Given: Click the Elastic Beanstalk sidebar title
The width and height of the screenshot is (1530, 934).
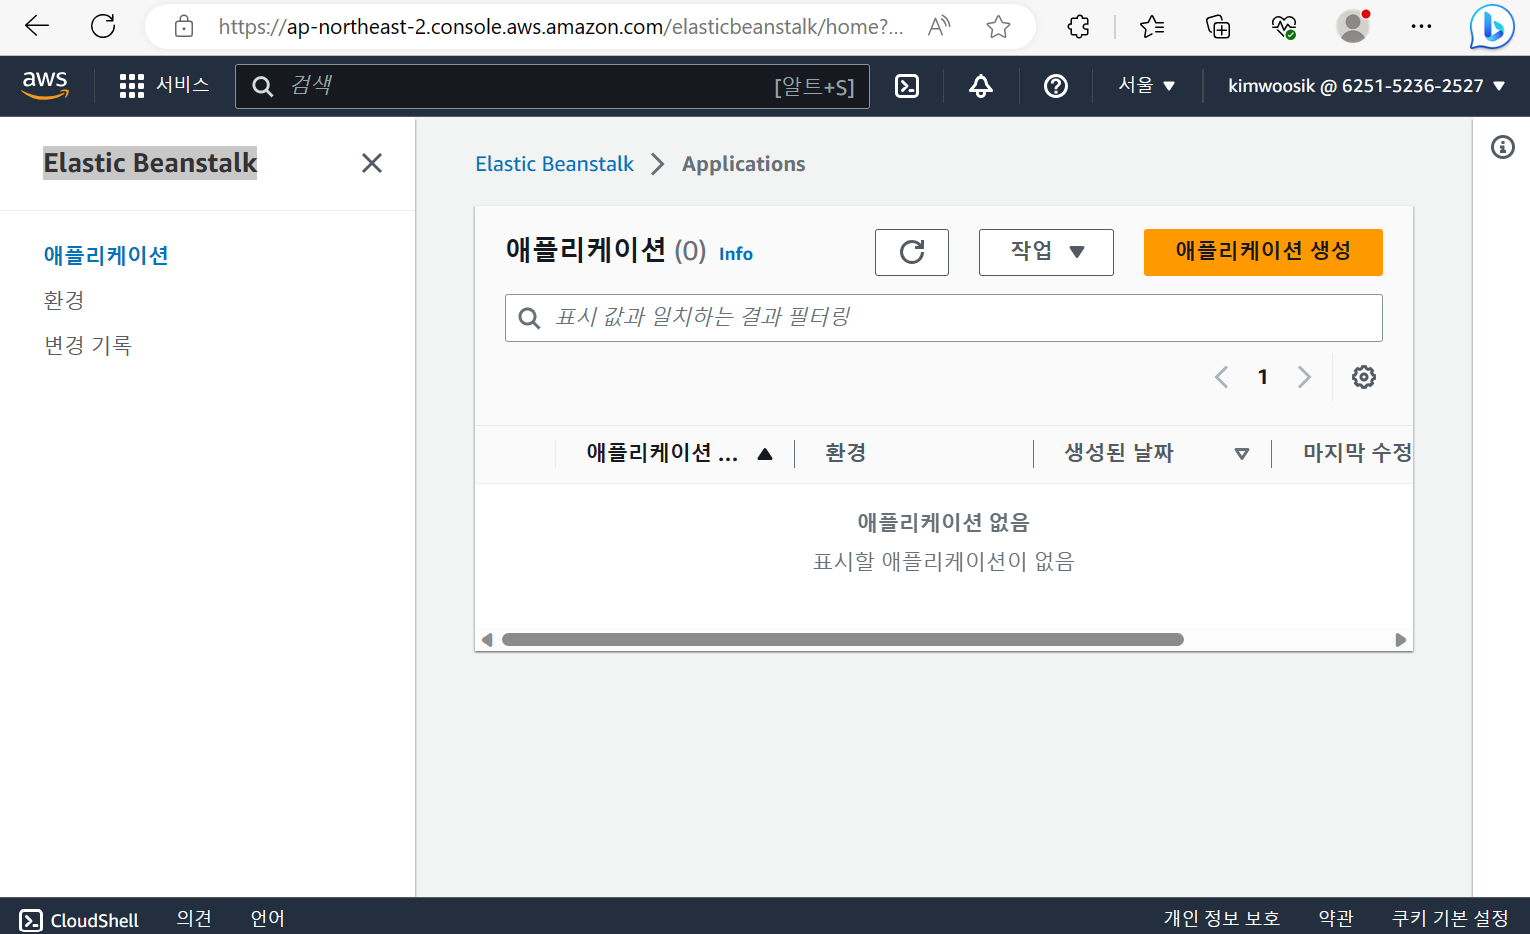Looking at the screenshot, I should [150, 163].
